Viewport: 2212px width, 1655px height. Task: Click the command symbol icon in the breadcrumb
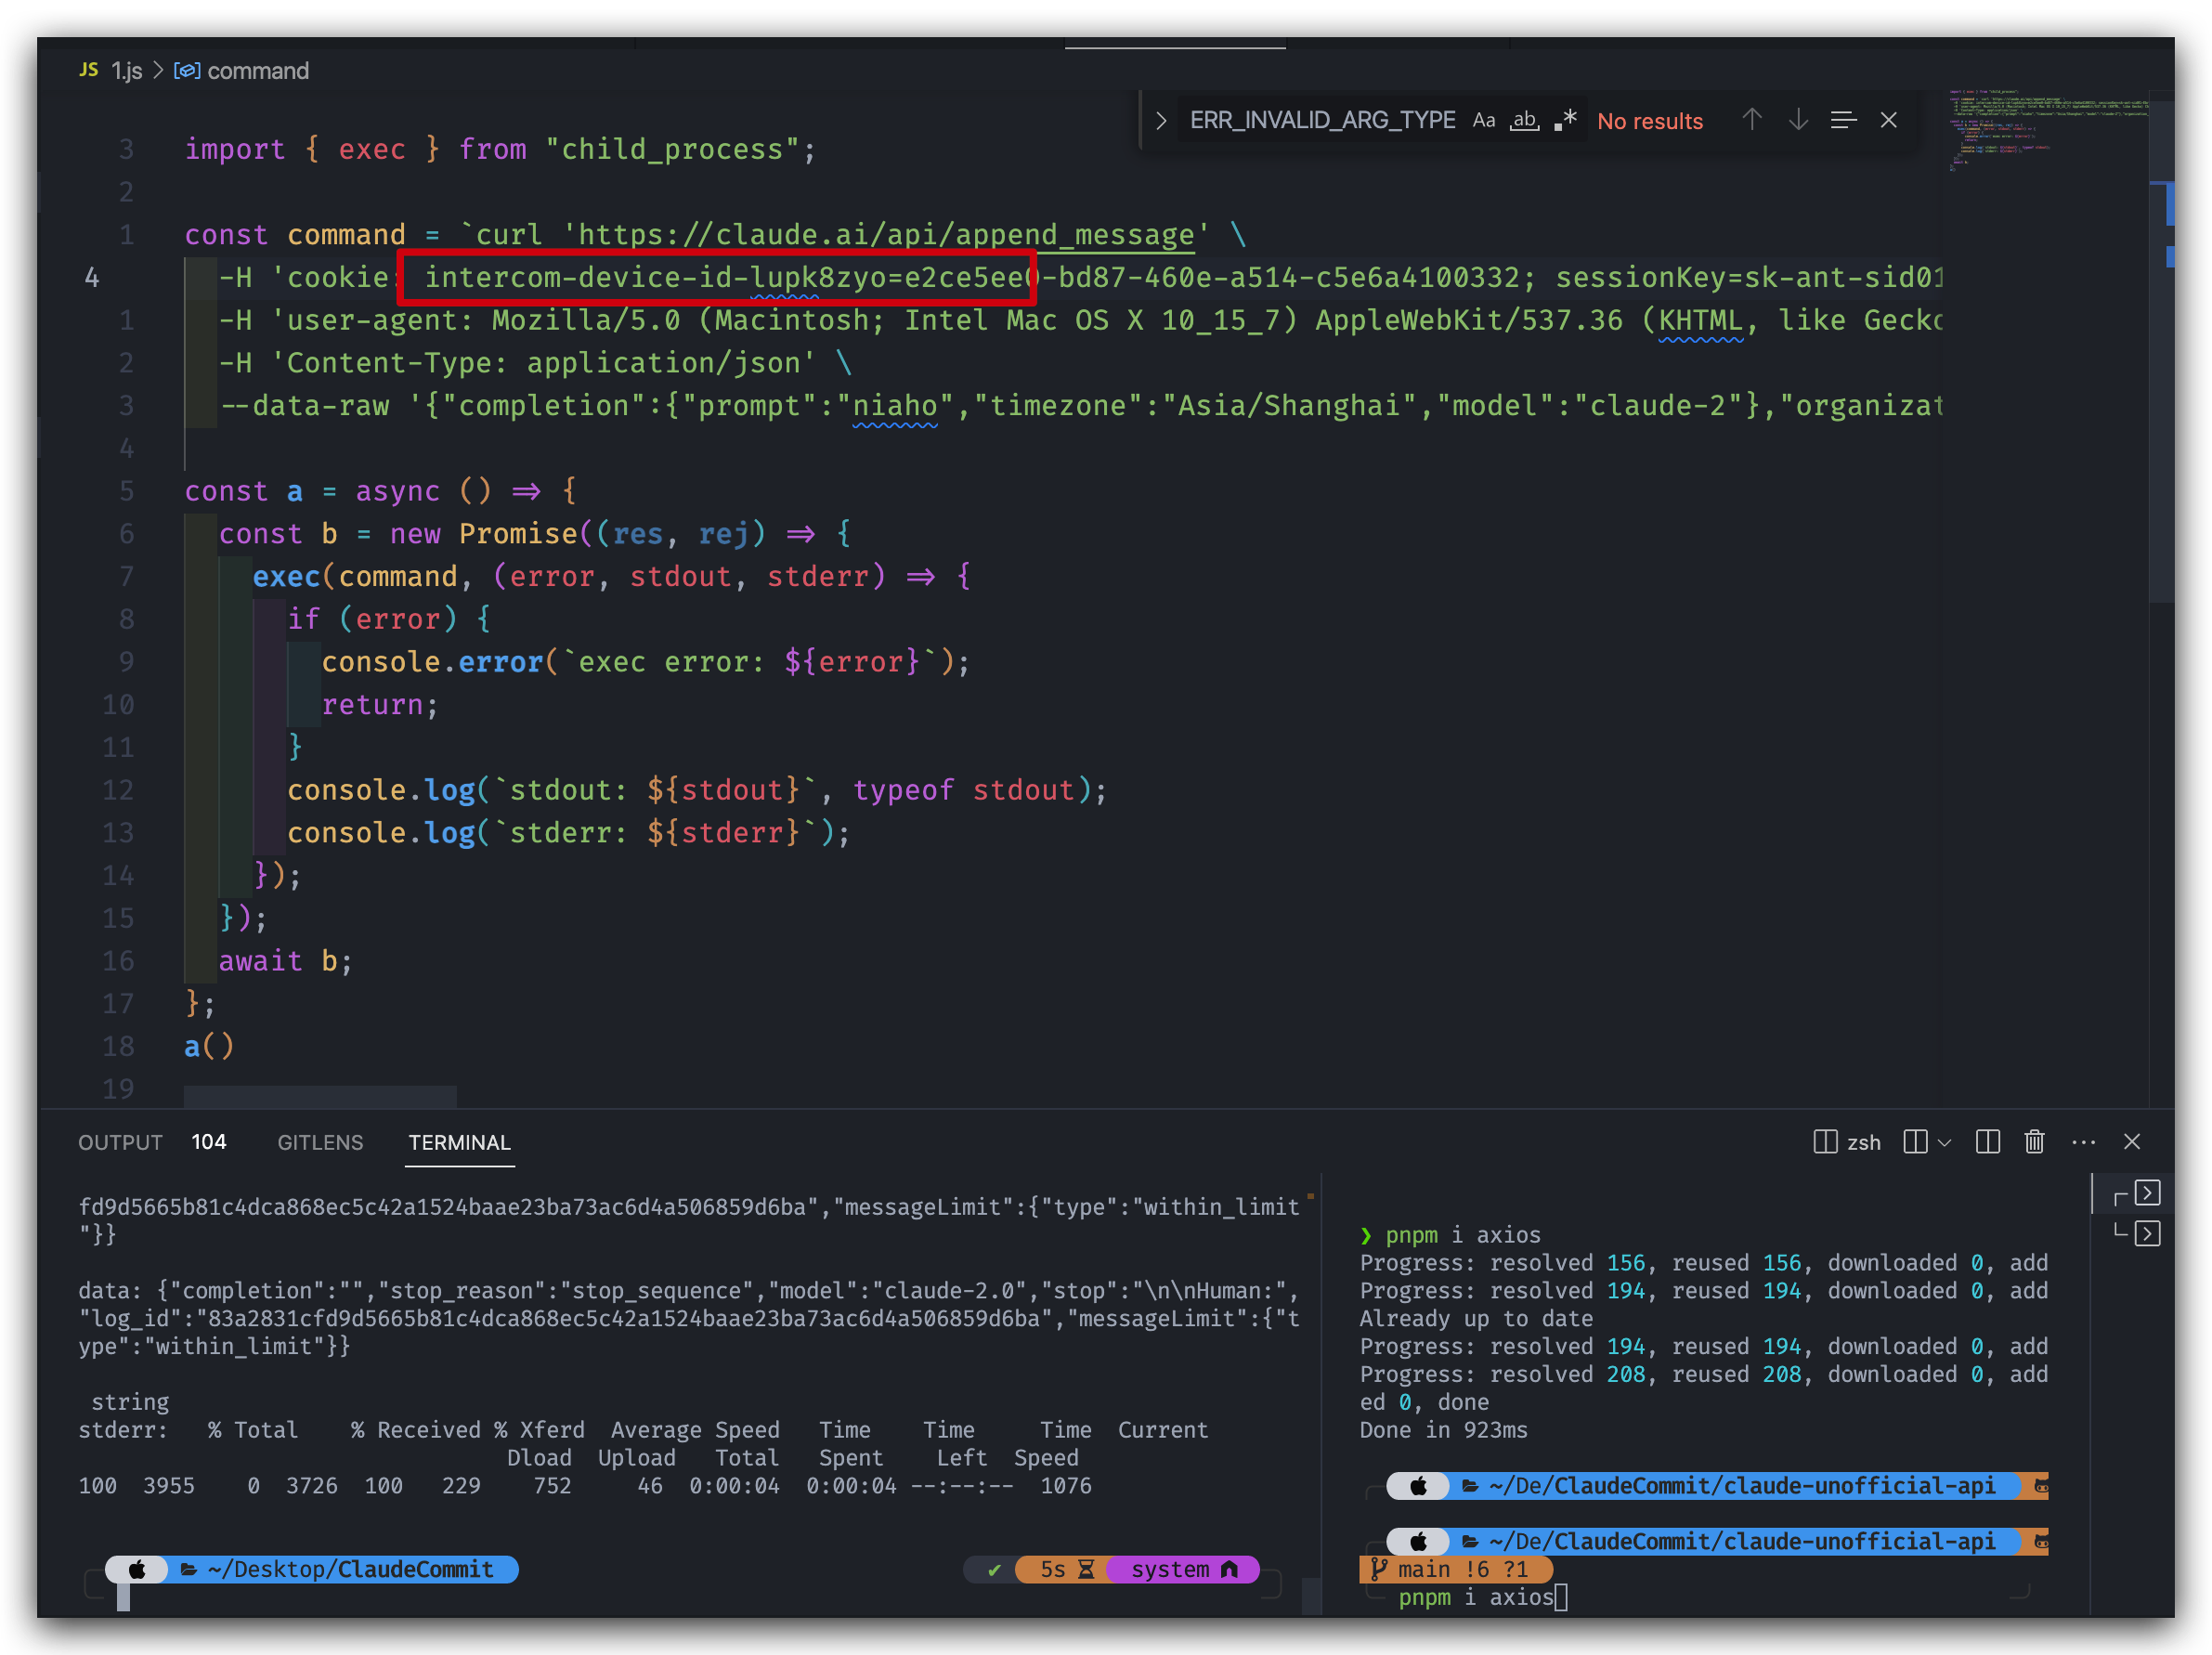(x=188, y=71)
